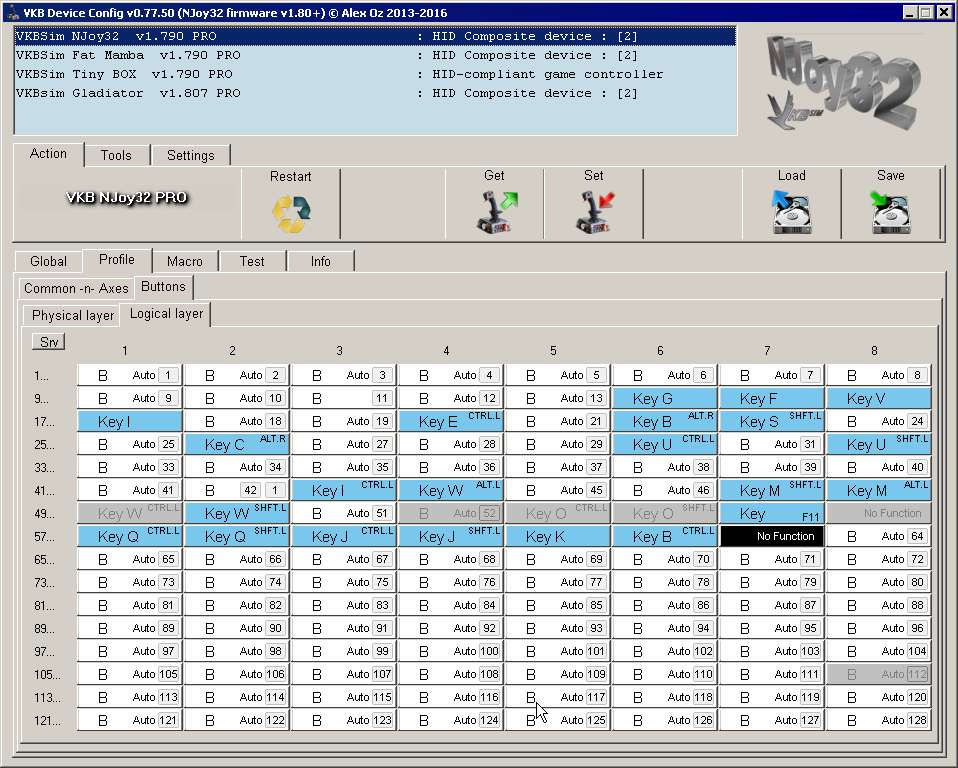The height and width of the screenshot is (768, 958).
Task: Select the VKBsim Gladiator v1.807 device row
Action: coord(375,93)
